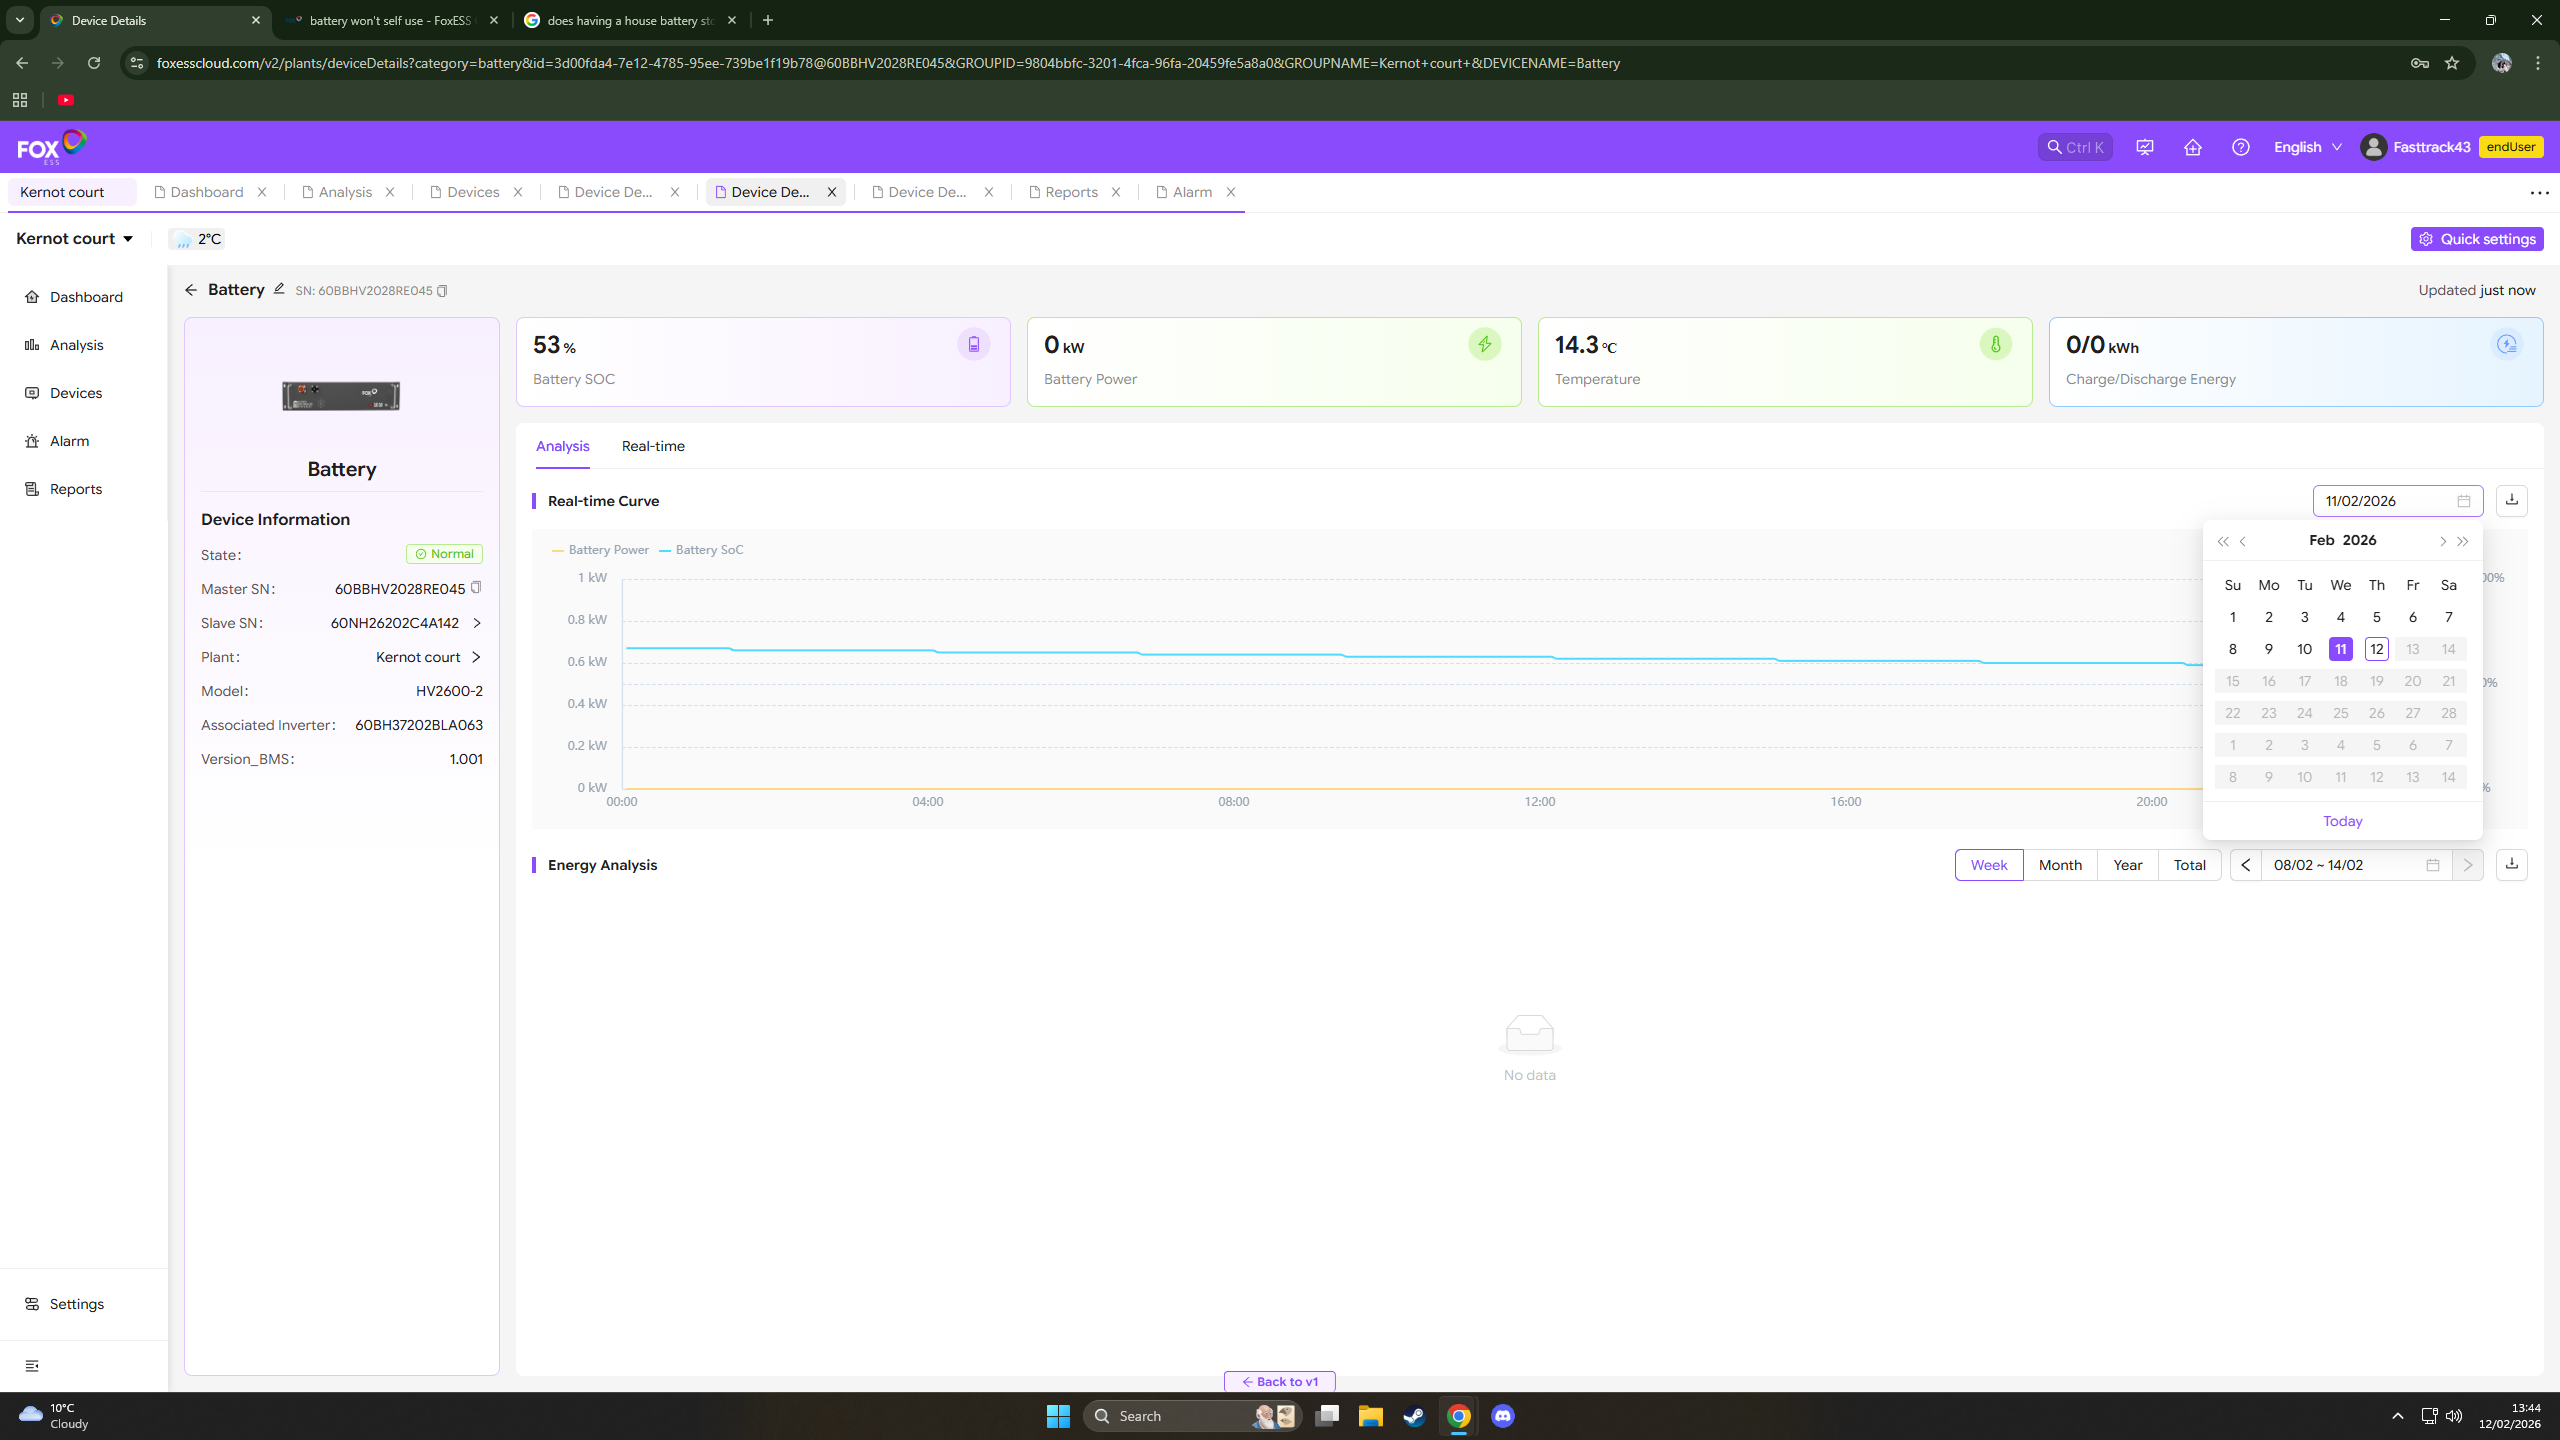Select Month range for Energy Analysis
Viewport: 2560px width, 1440px height.
coord(2059,864)
